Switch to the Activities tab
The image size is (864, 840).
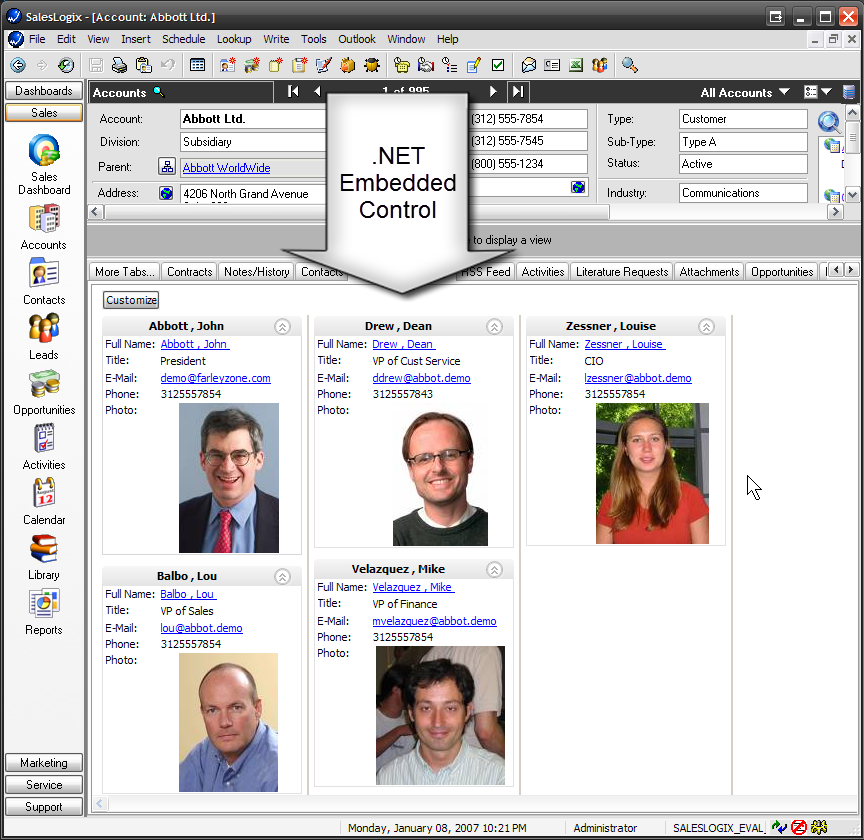(x=543, y=272)
